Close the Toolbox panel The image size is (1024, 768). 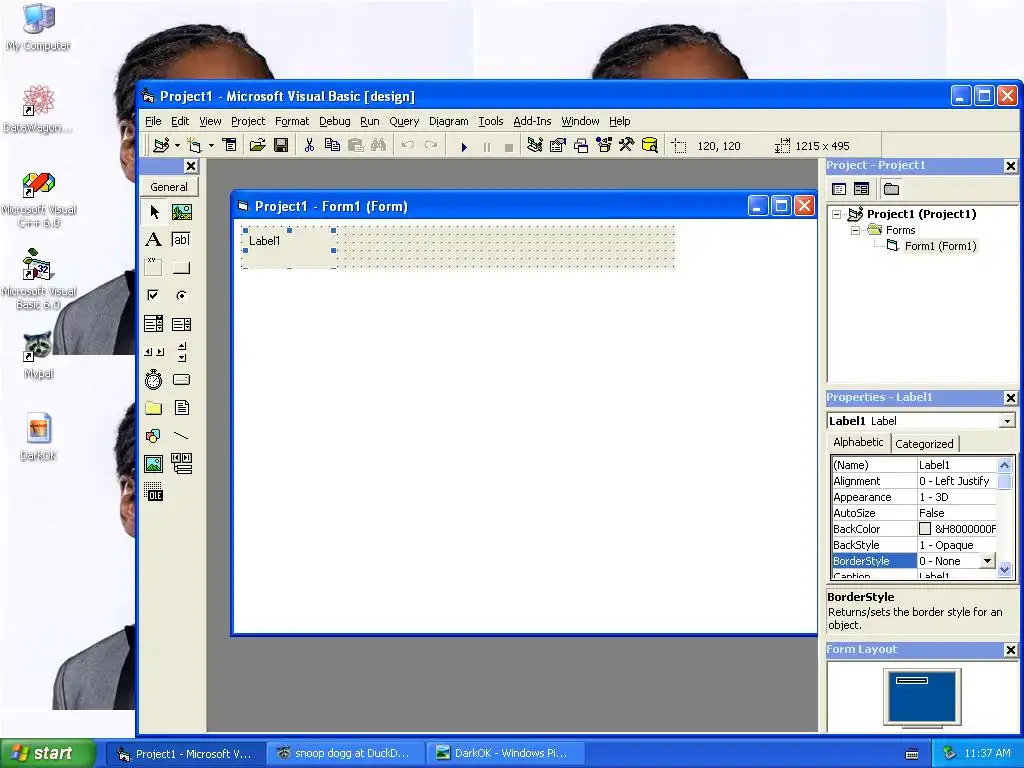click(x=190, y=166)
